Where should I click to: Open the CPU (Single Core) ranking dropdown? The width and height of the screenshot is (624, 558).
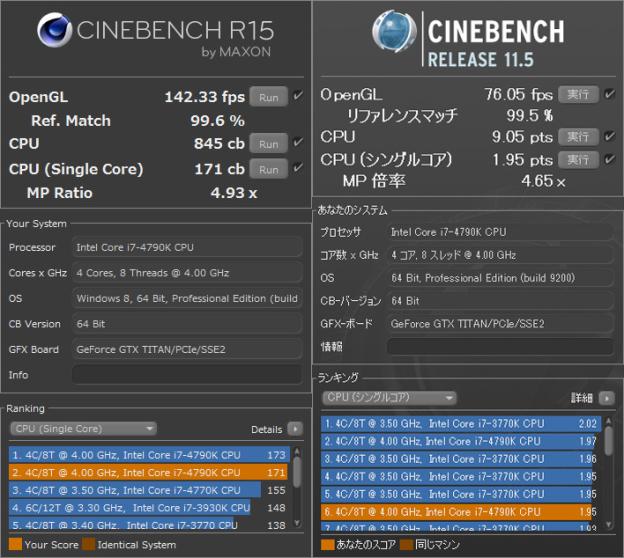click(x=83, y=429)
